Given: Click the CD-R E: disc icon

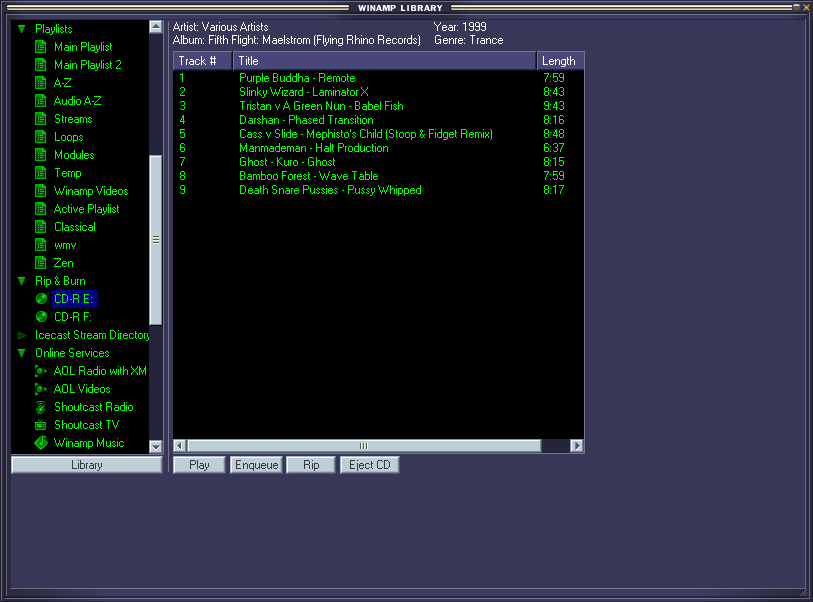Looking at the screenshot, I should click(x=41, y=299).
